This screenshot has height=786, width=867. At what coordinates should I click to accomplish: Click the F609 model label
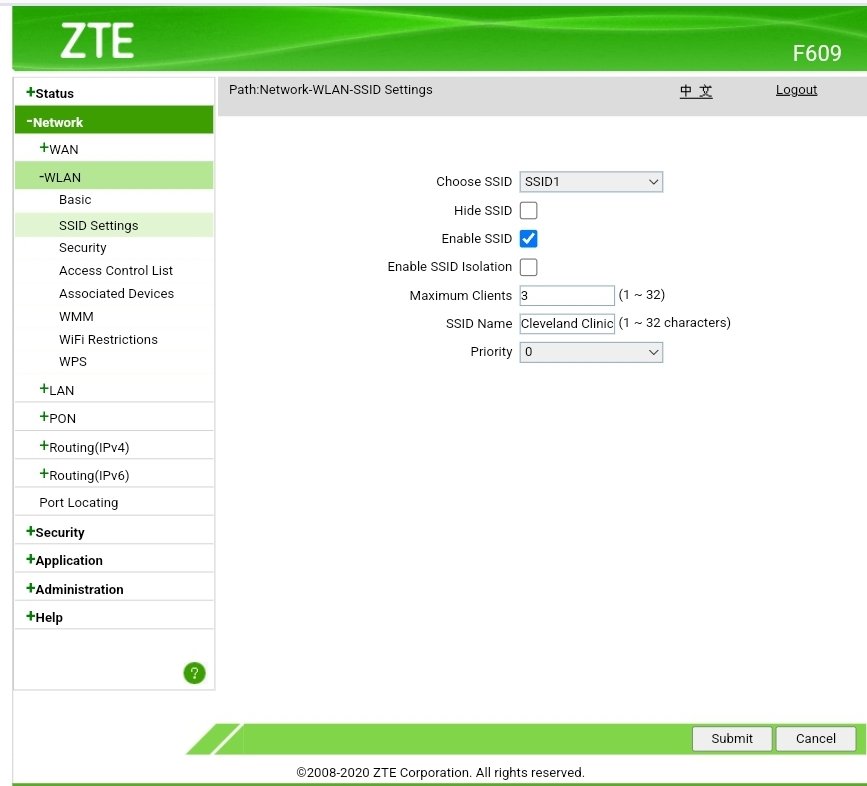(x=817, y=54)
